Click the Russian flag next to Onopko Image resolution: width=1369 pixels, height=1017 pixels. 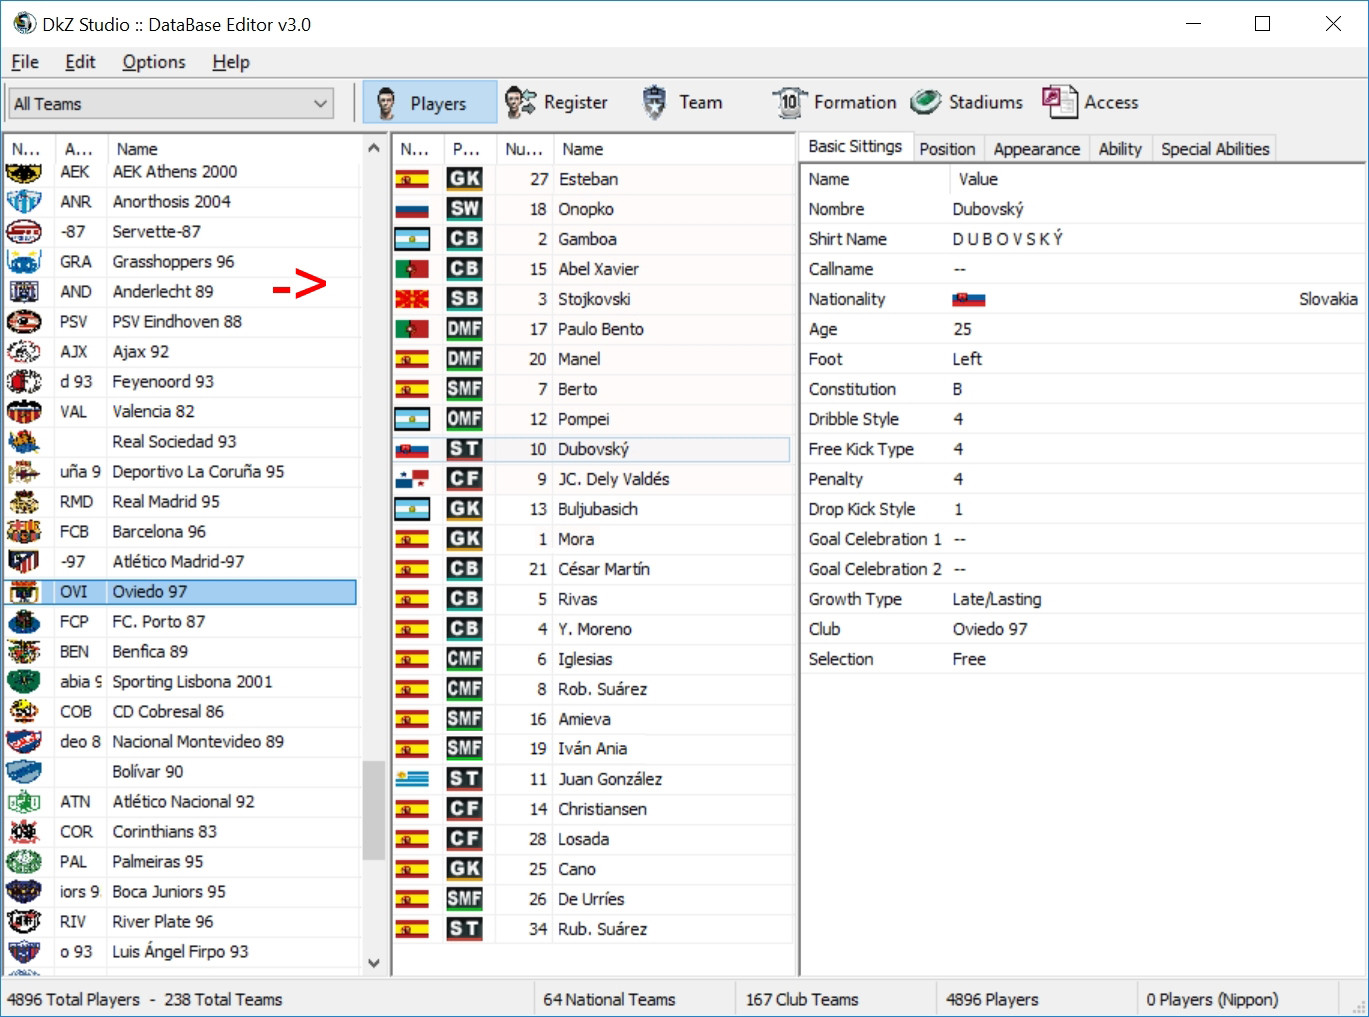tap(412, 210)
